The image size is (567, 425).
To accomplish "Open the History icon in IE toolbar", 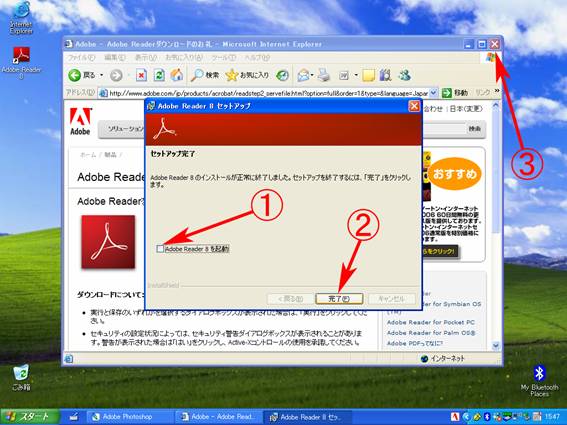I will tap(282, 75).
